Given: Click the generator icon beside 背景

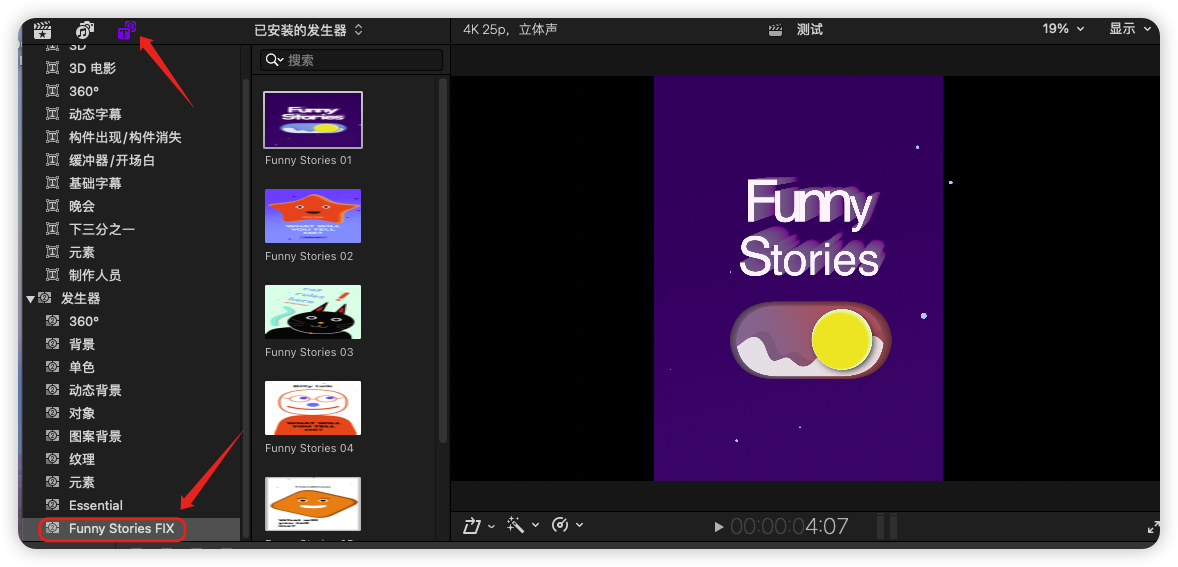Looking at the screenshot, I should (52, 345).
